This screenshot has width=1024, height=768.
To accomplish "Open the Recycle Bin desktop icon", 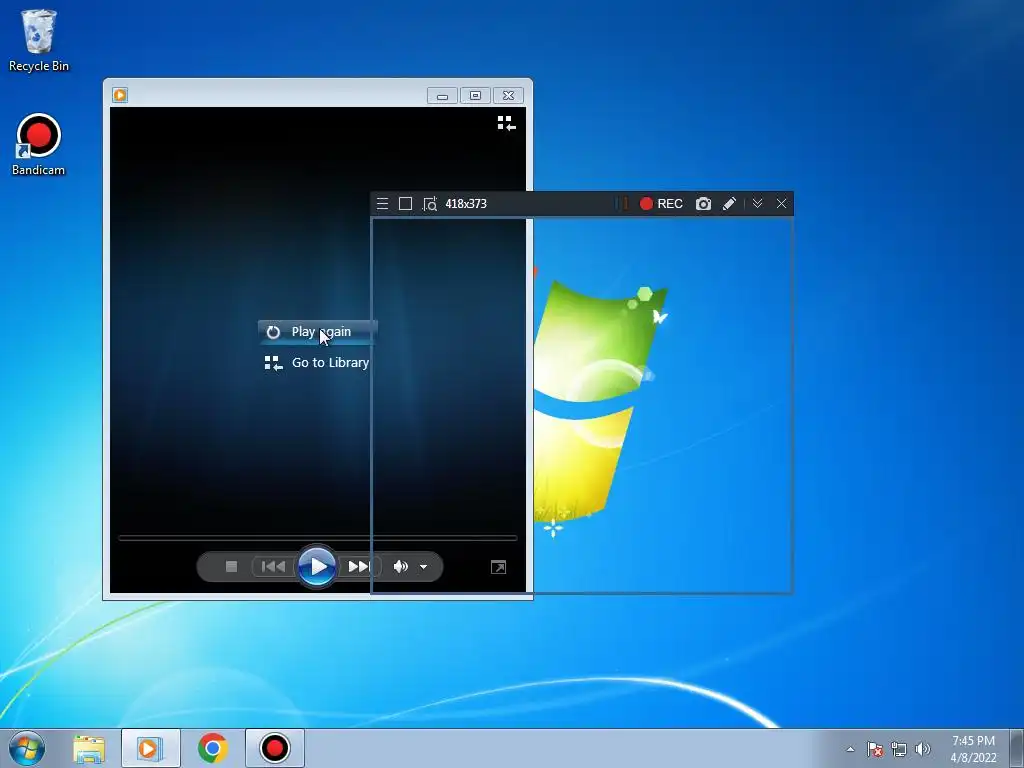I will (39, 40).
